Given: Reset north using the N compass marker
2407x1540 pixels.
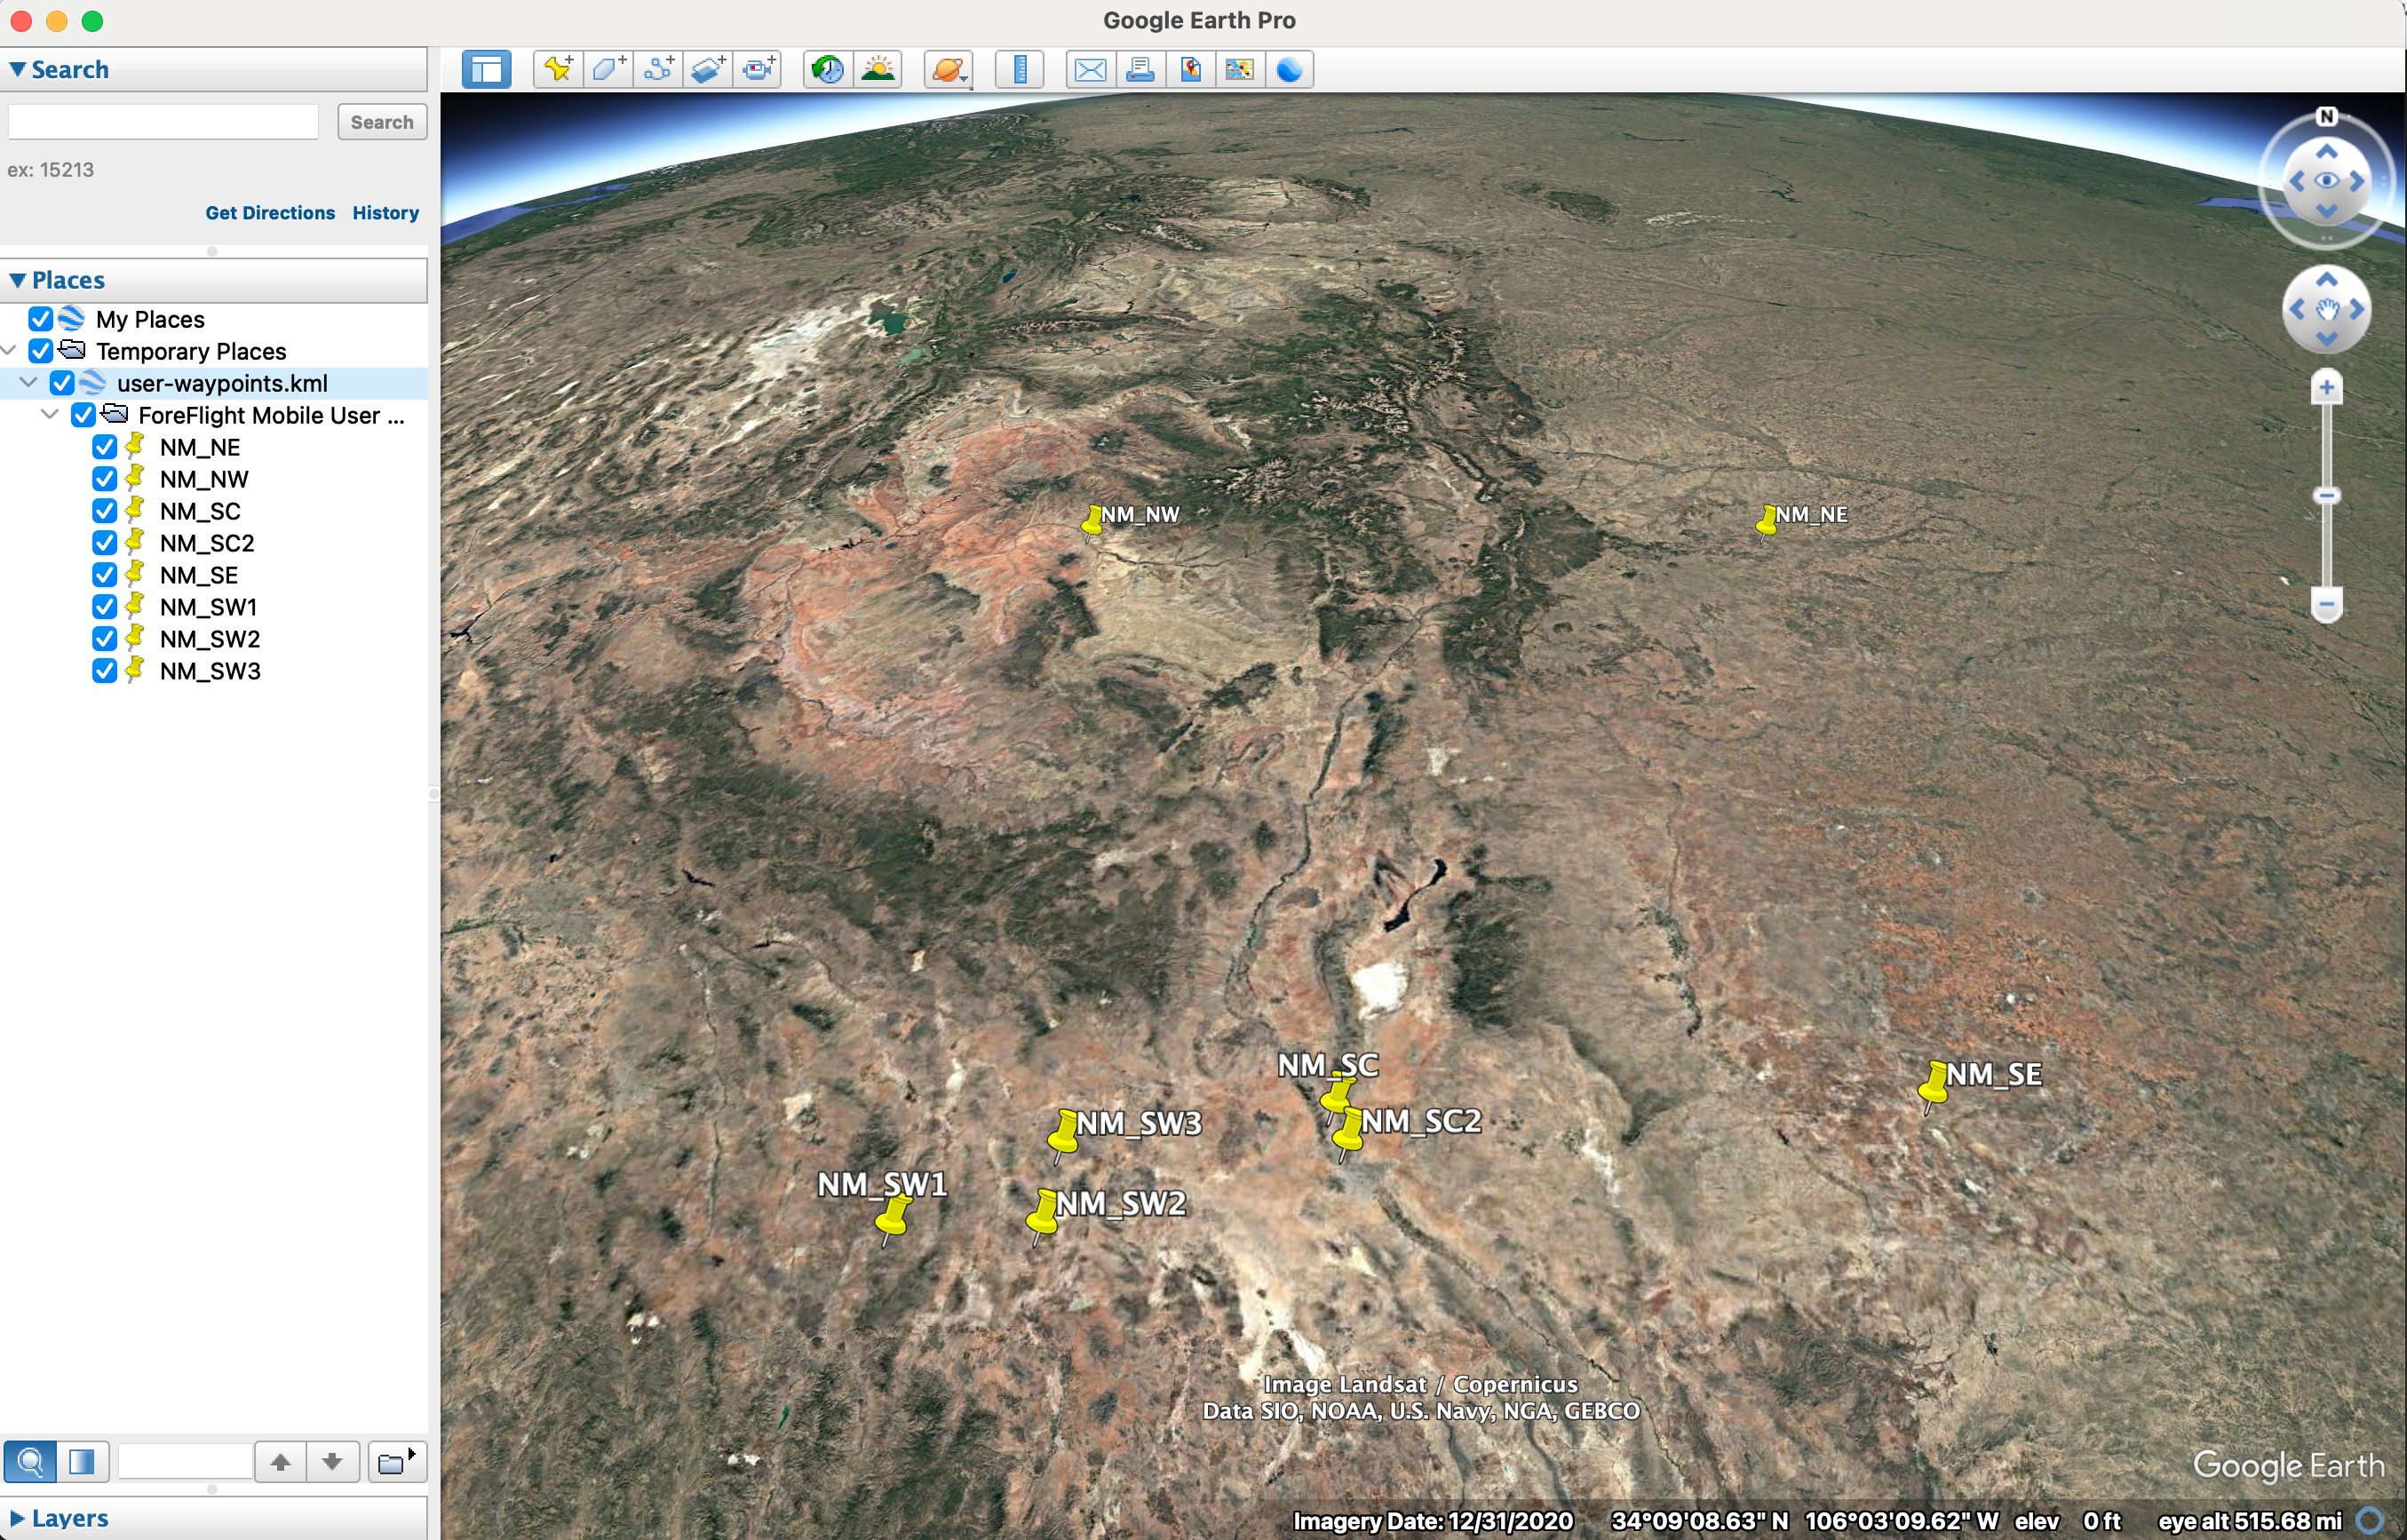Looking at the screenshot, I should coord(2327,116).
